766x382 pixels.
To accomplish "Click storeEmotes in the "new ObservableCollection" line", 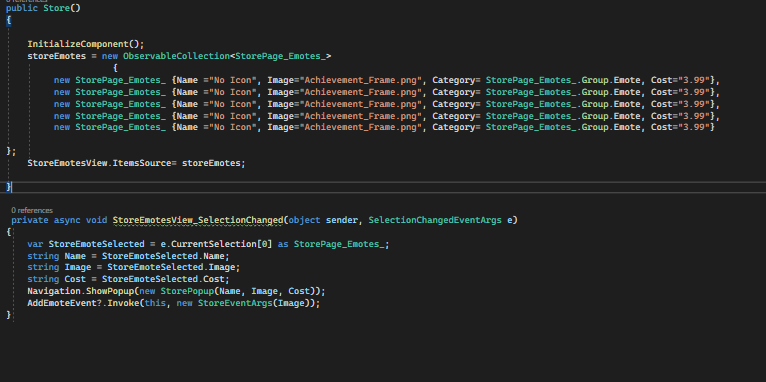I will pyautogui.click(x=57, y=56).
